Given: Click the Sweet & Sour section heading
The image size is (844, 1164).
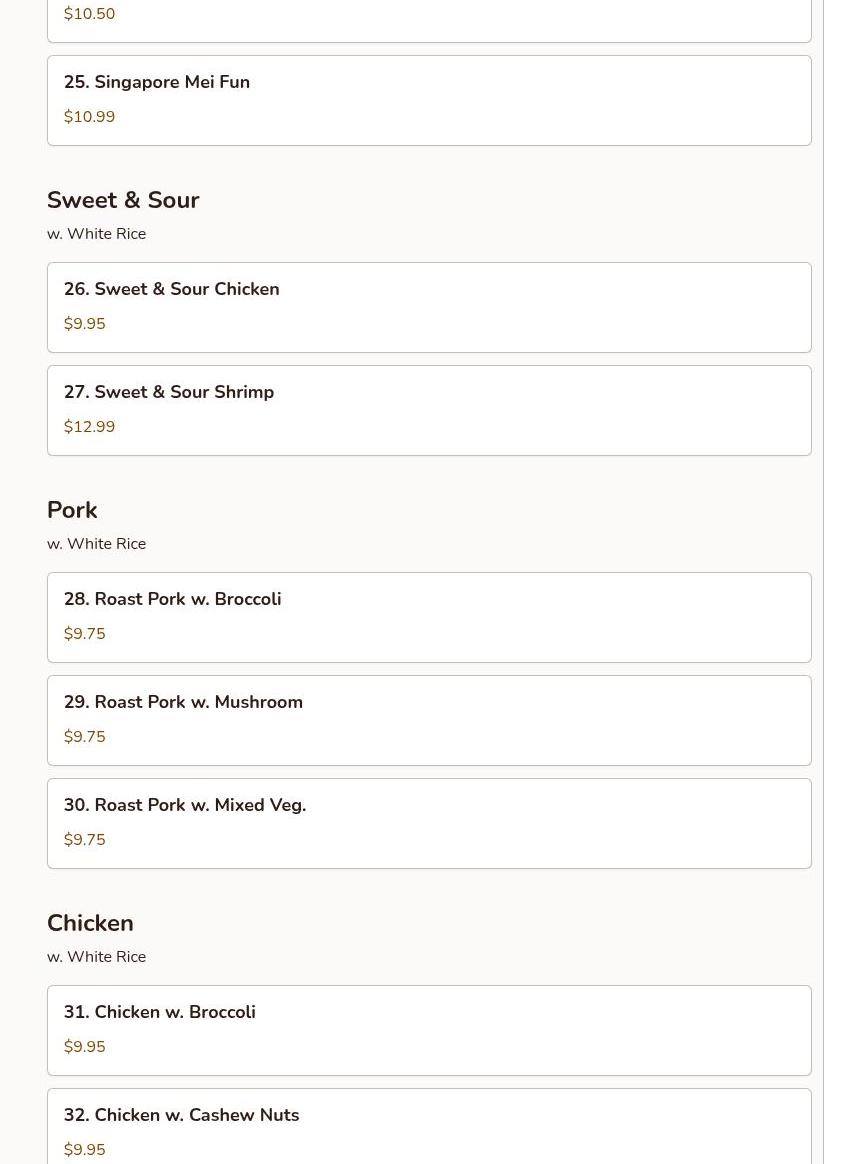Looking at the screenshot, I should 123,200.
